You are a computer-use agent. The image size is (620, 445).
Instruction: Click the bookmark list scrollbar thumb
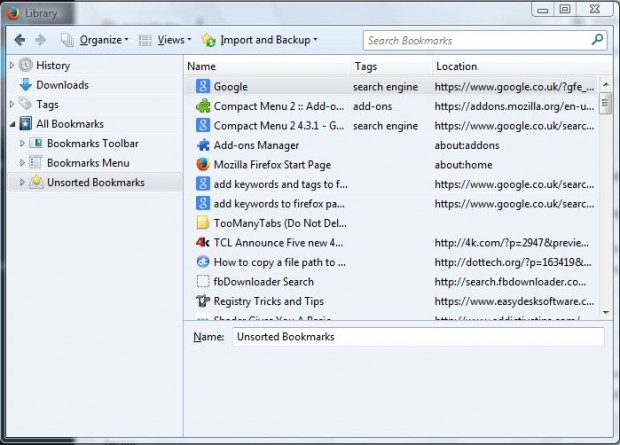point(605,103)
